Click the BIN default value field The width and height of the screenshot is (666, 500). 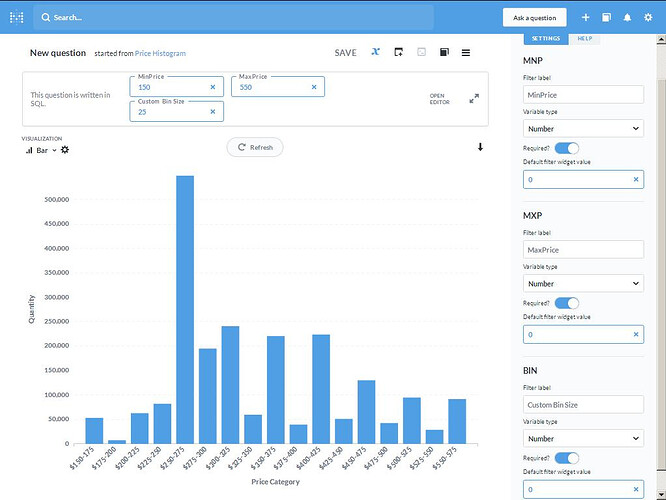[x=583, y=489]
